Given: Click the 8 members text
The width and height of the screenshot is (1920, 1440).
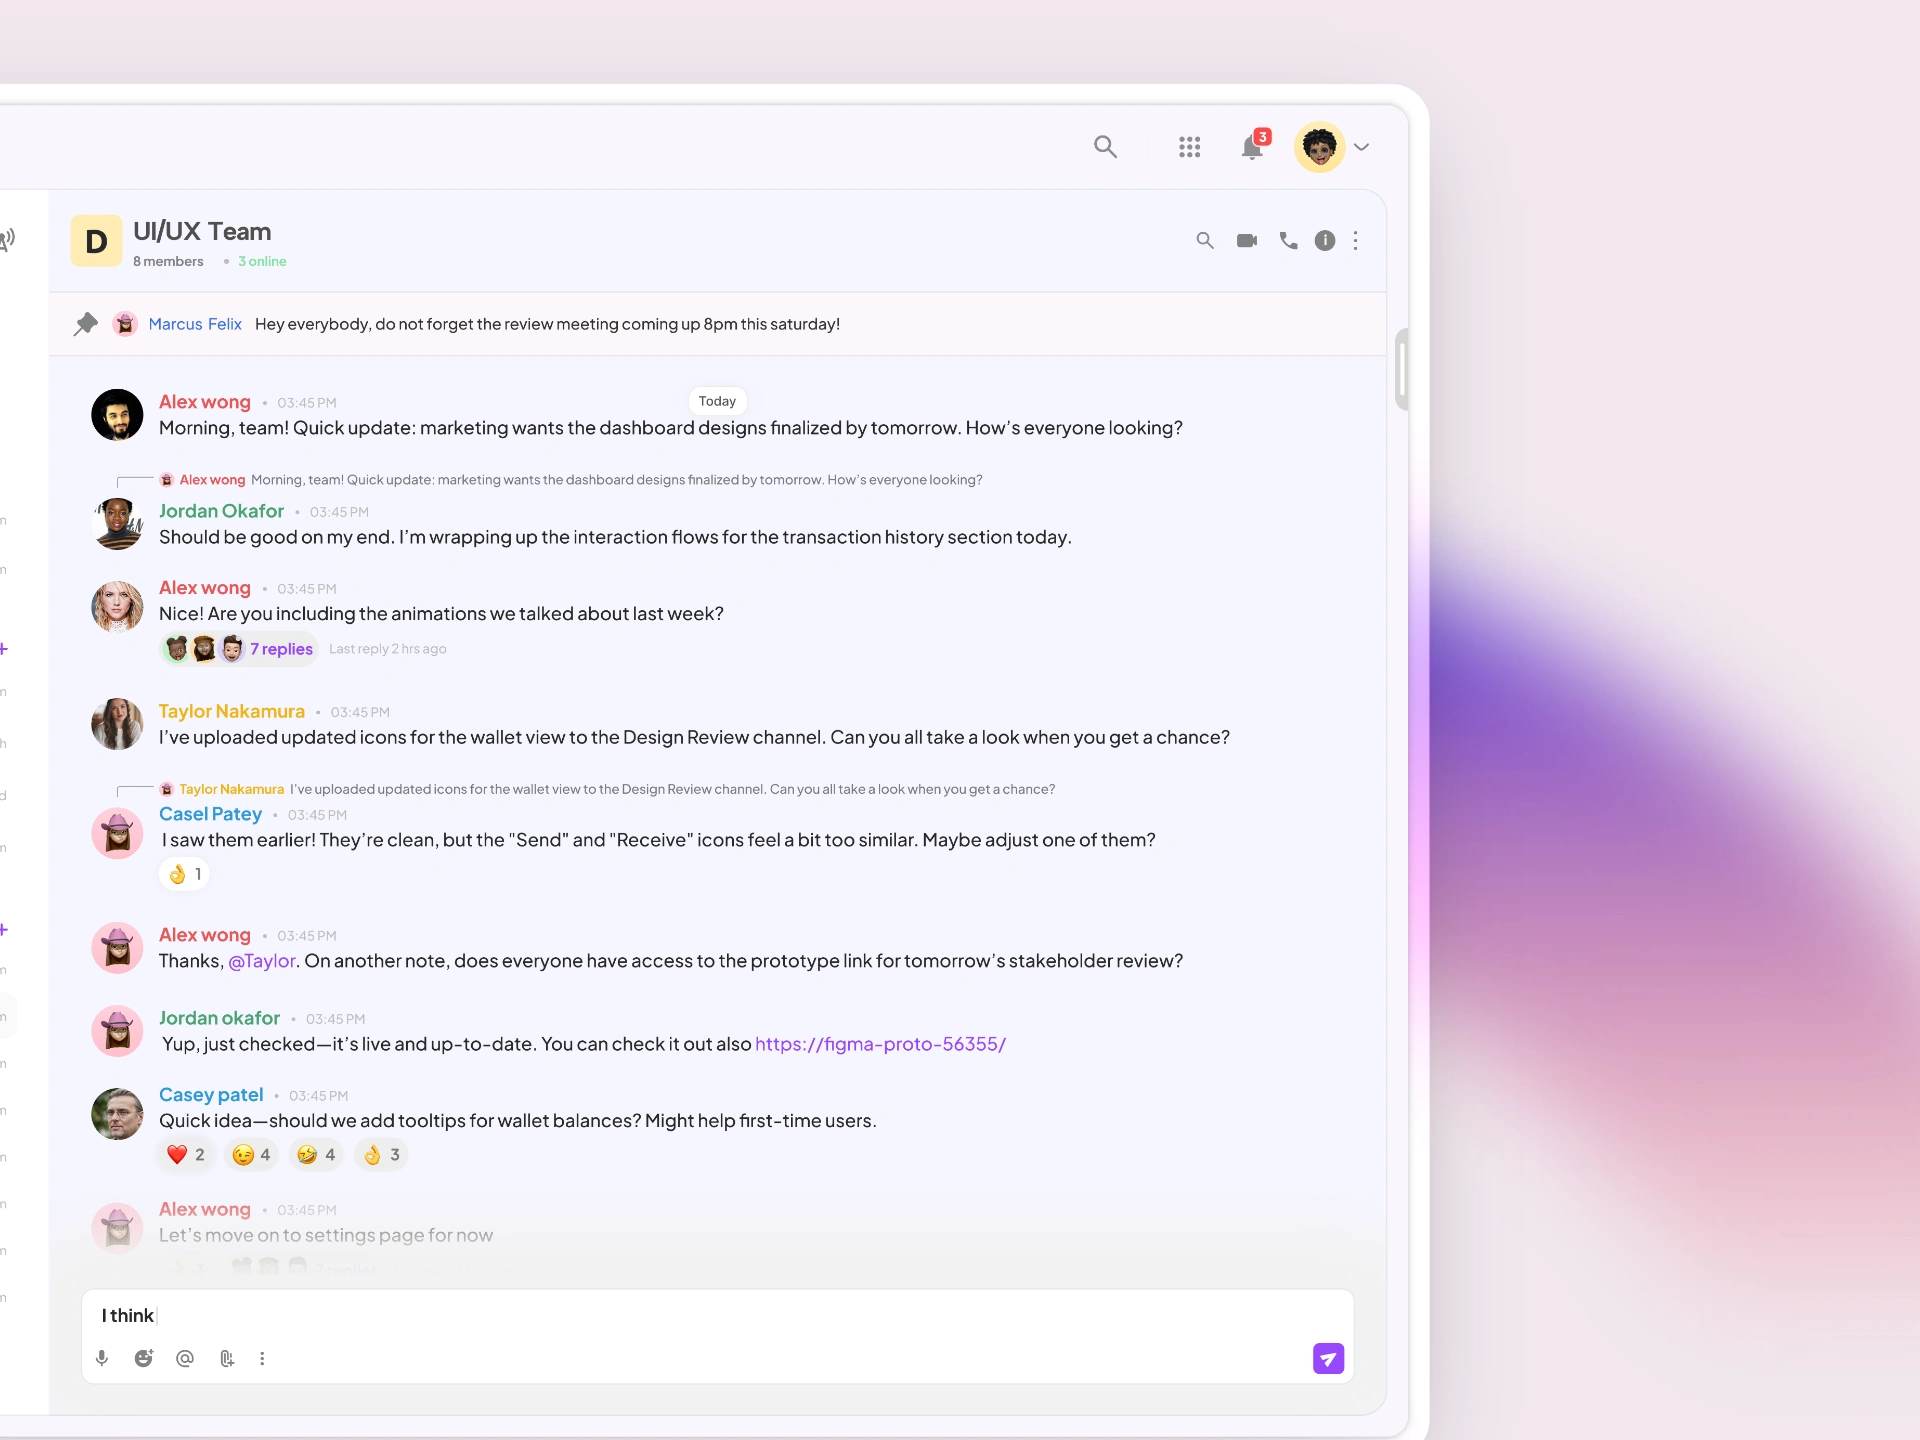Looking at the screenshot, I should coord(168,262).
